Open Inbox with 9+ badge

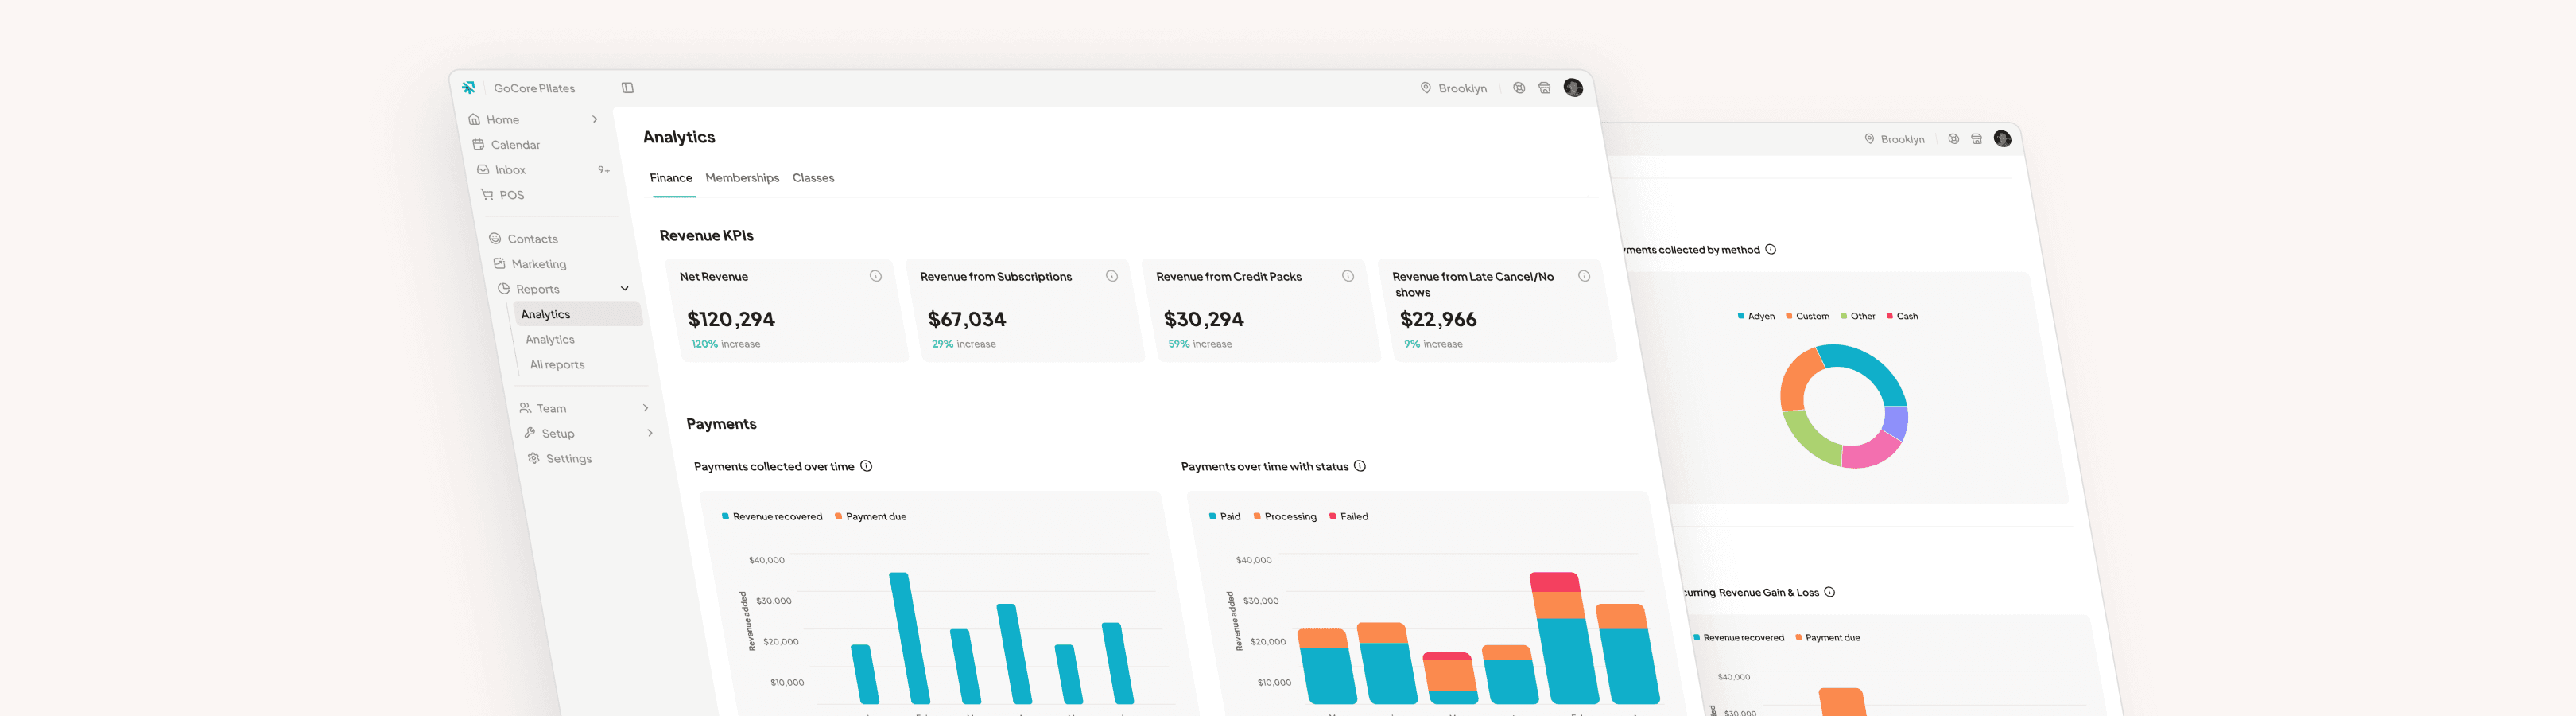(x=545, y=170)
